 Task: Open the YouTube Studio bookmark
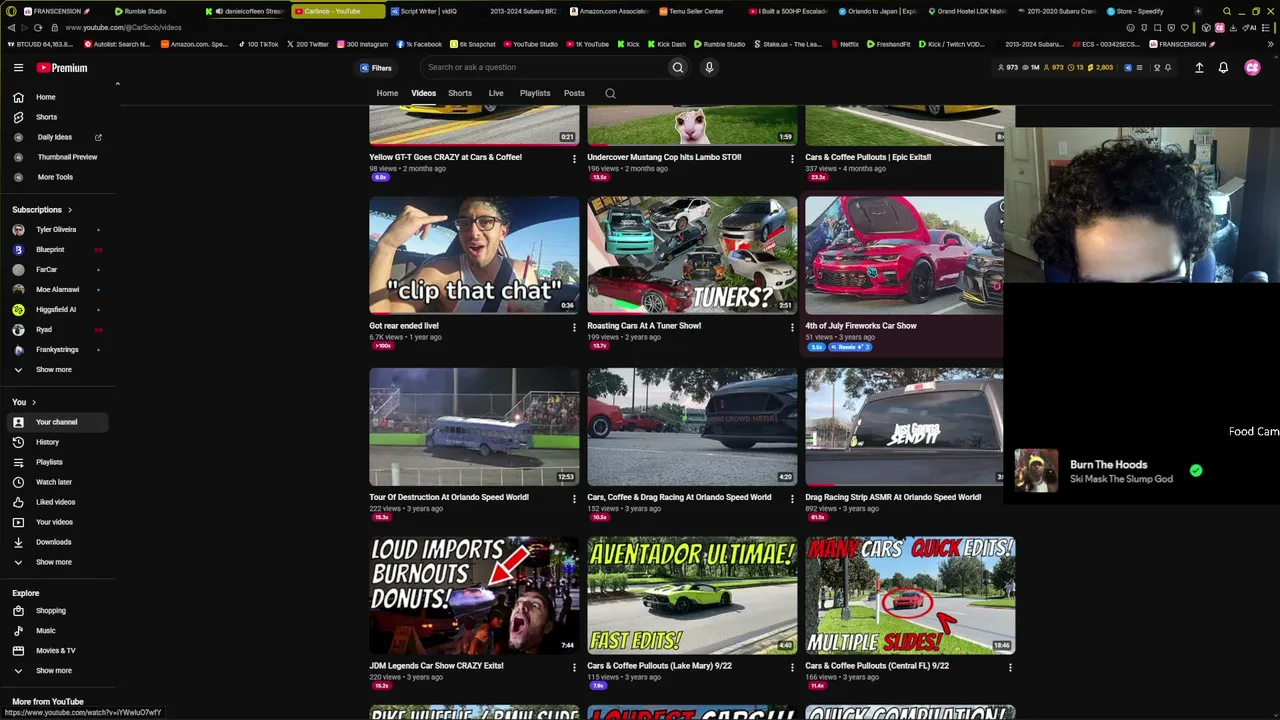tap(531, 44)
